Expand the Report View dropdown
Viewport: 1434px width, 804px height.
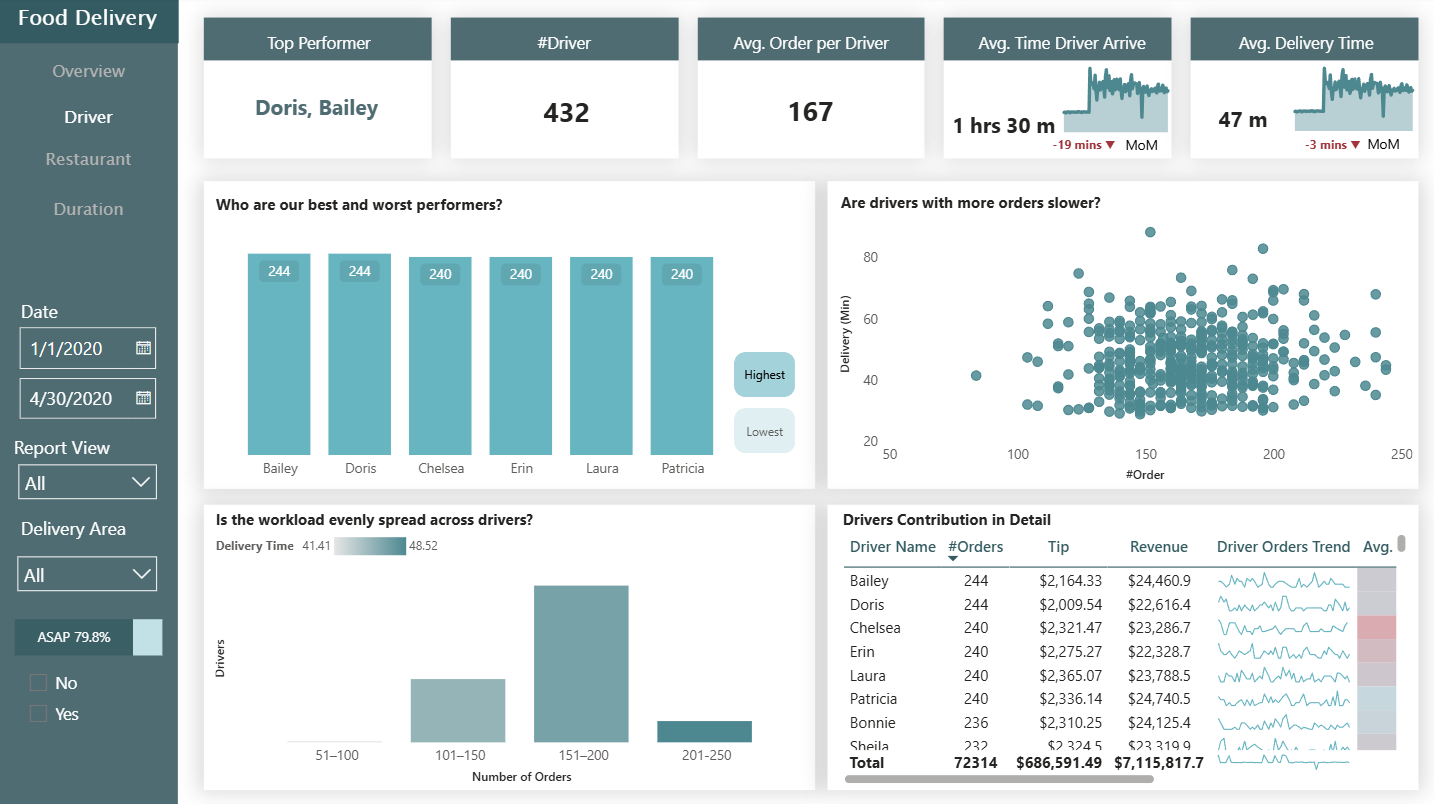click(x=88, y=483)
